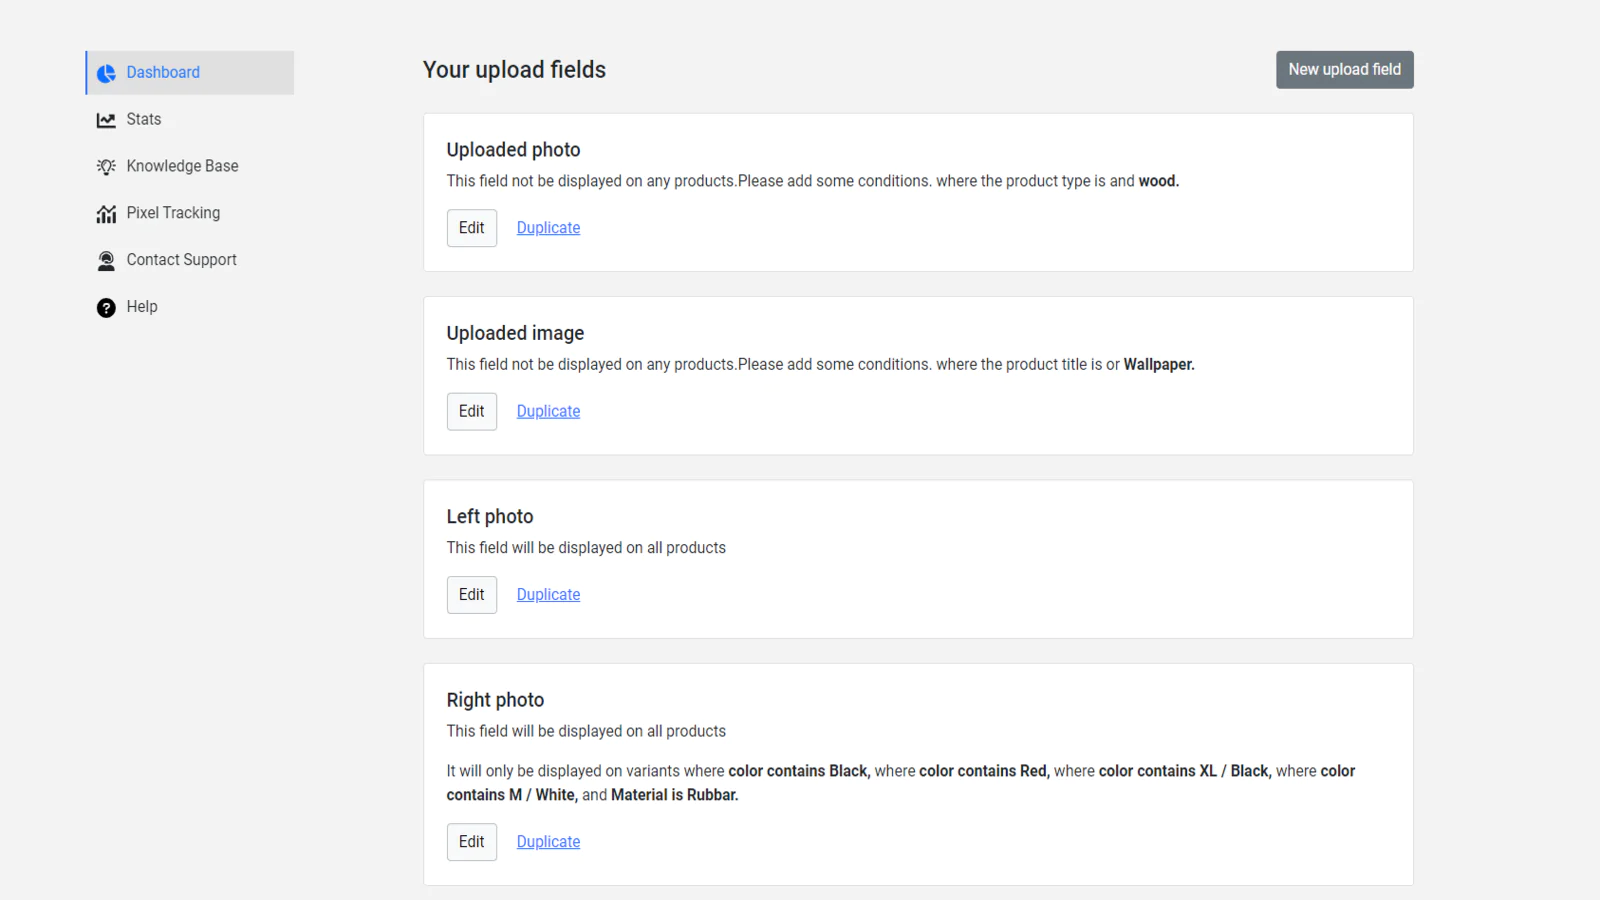Edit the Uploaded image field

point(471,411)
